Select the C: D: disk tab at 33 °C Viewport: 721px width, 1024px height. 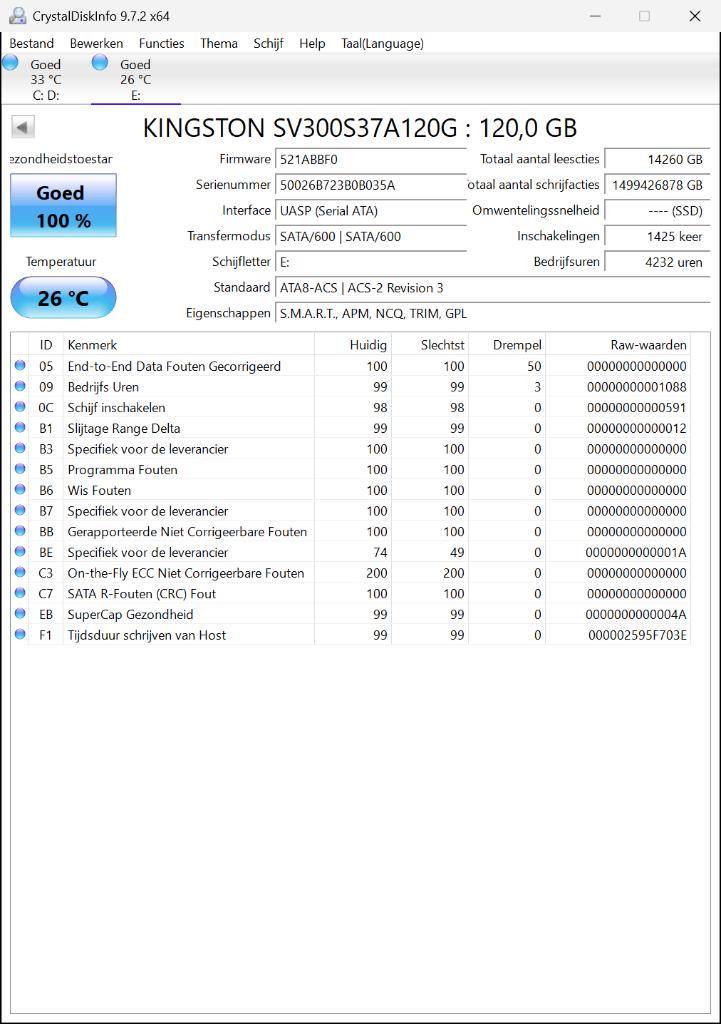point(46,79)
